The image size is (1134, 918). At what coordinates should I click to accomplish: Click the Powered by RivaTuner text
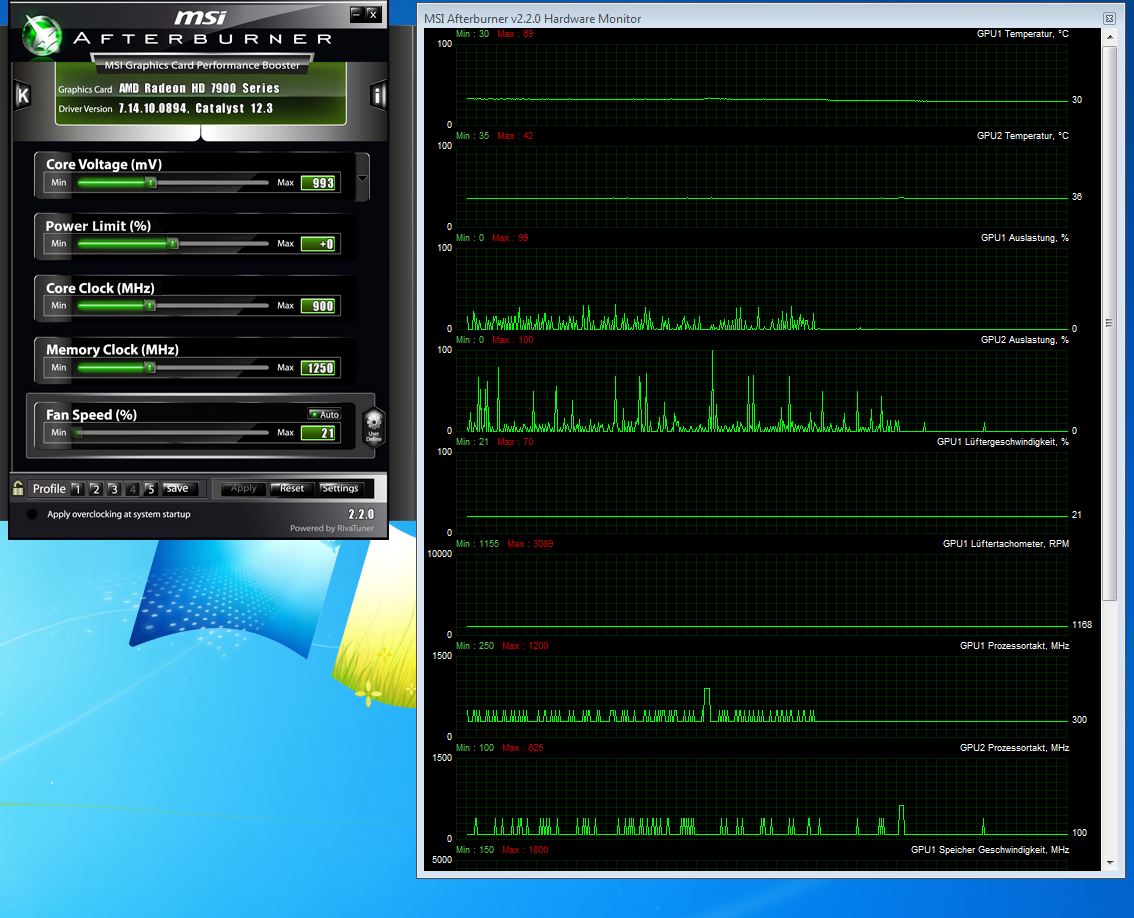[x=332, y=528]
